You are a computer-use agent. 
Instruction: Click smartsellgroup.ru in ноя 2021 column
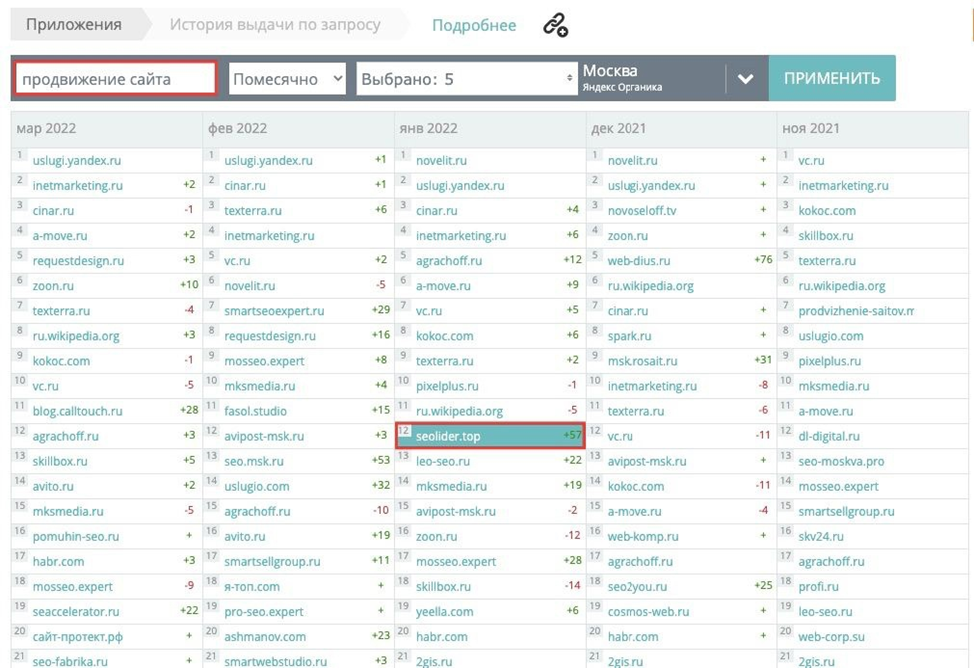[x=846, y=511]
